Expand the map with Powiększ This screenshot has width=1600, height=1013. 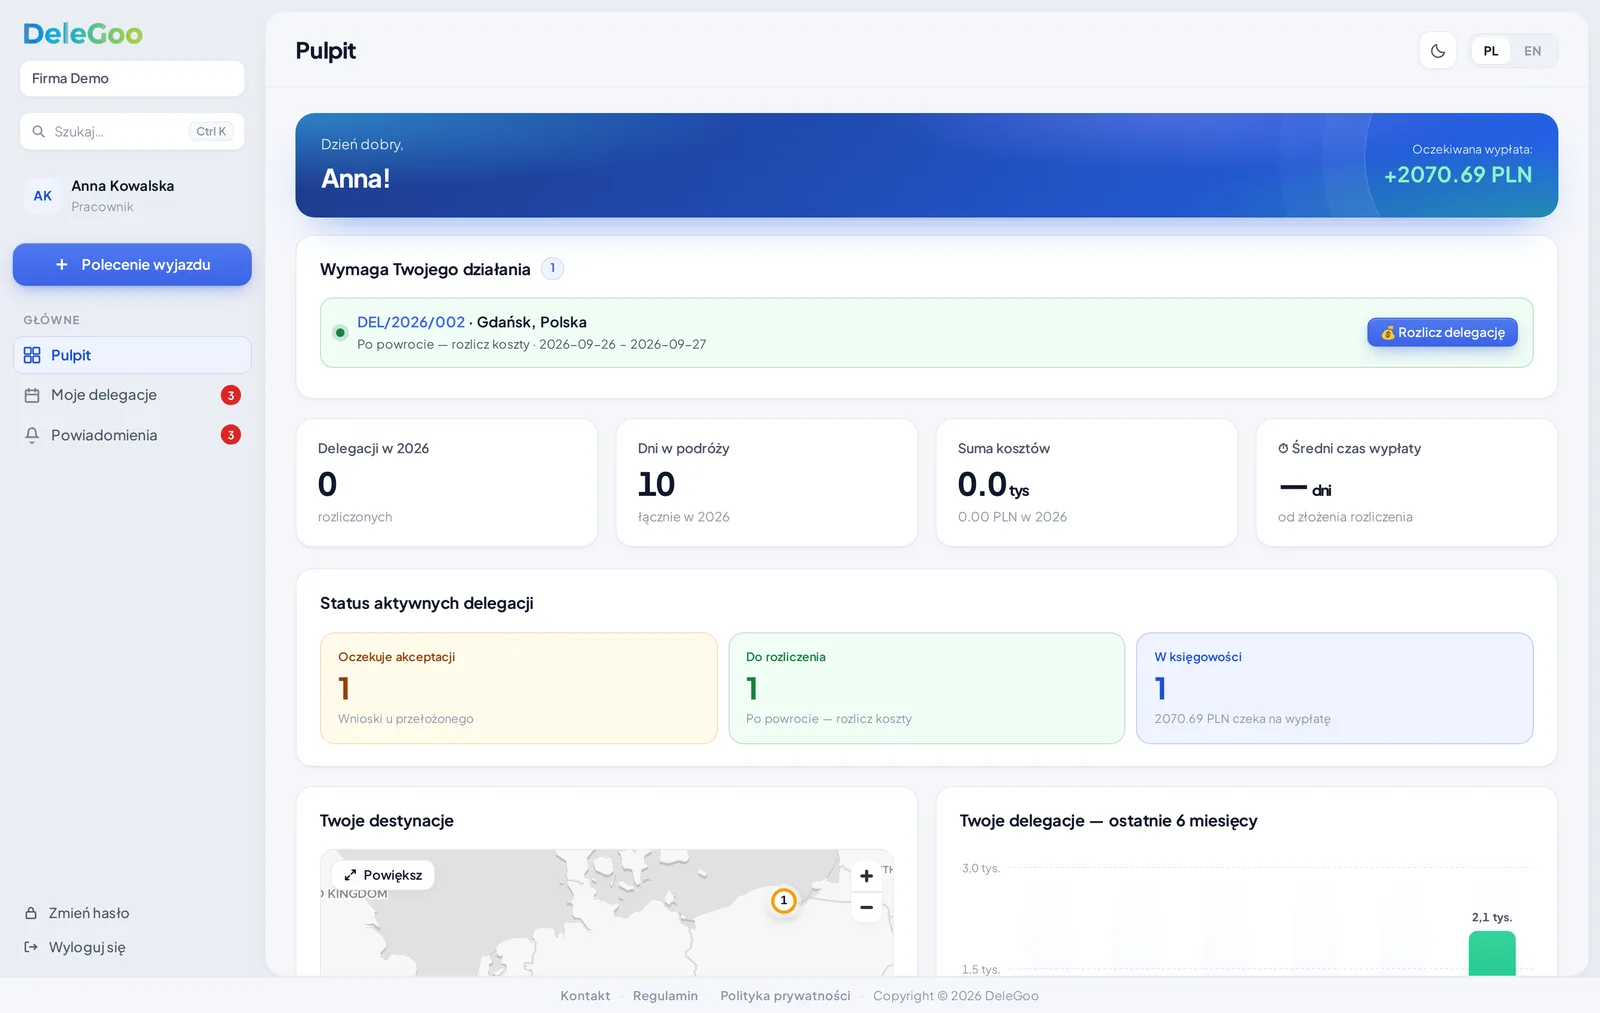point(383,875)
